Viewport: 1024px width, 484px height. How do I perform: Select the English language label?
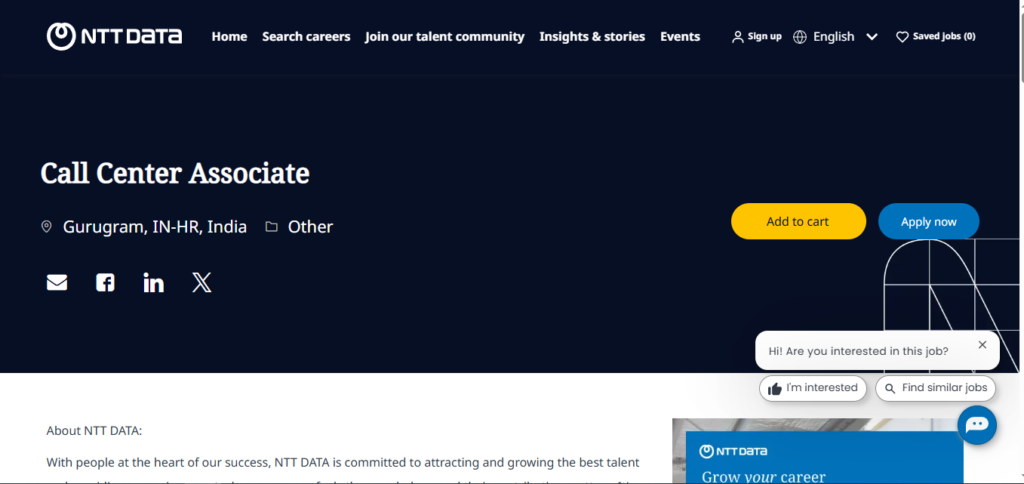[x=833, y=37]
